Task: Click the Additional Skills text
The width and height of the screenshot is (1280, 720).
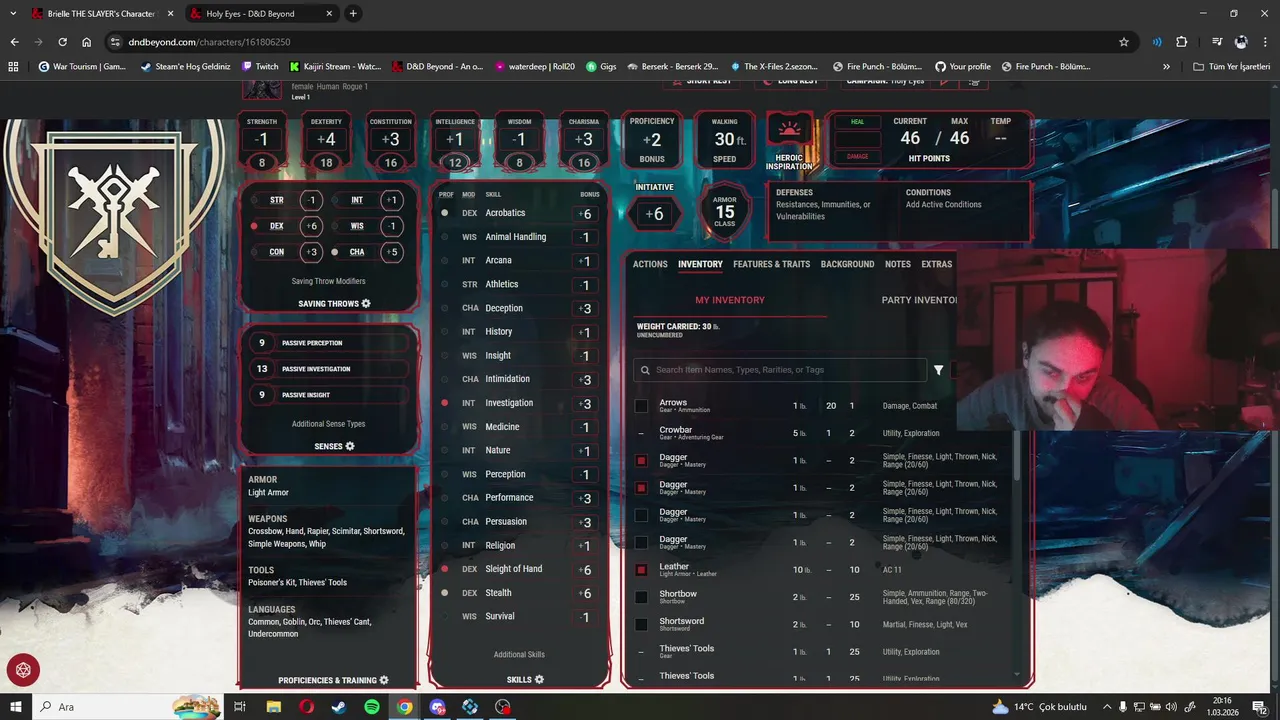Action: pyautogui.click(x=519, y=655)
